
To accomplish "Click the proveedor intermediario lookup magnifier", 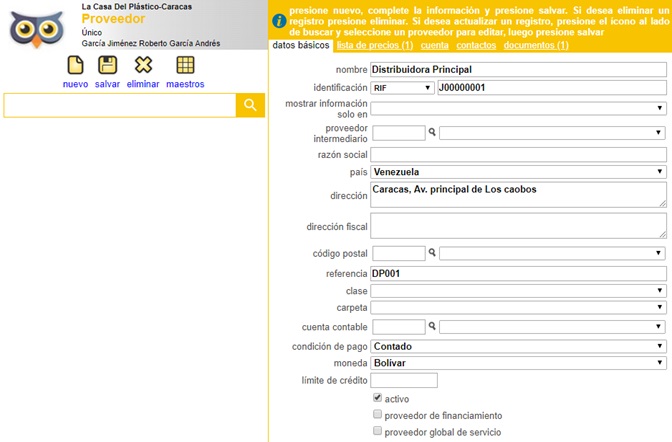I will point(432,132).
